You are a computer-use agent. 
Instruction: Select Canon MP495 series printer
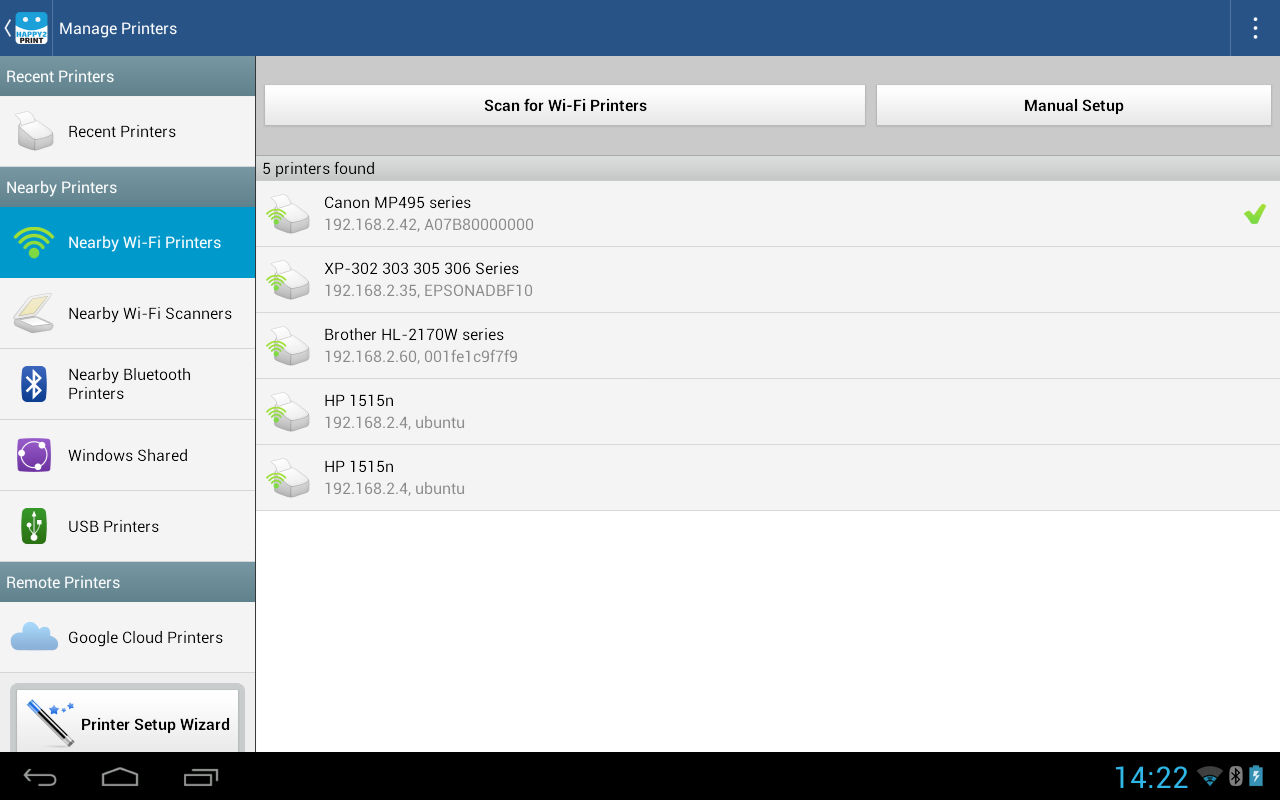768,214
